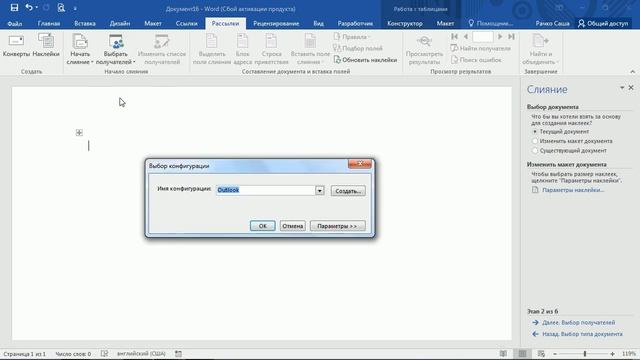This screenshot has height=360, width=640.
Task: Open Вставить поле слияния dropdown
Action: [x=310, y=49]
